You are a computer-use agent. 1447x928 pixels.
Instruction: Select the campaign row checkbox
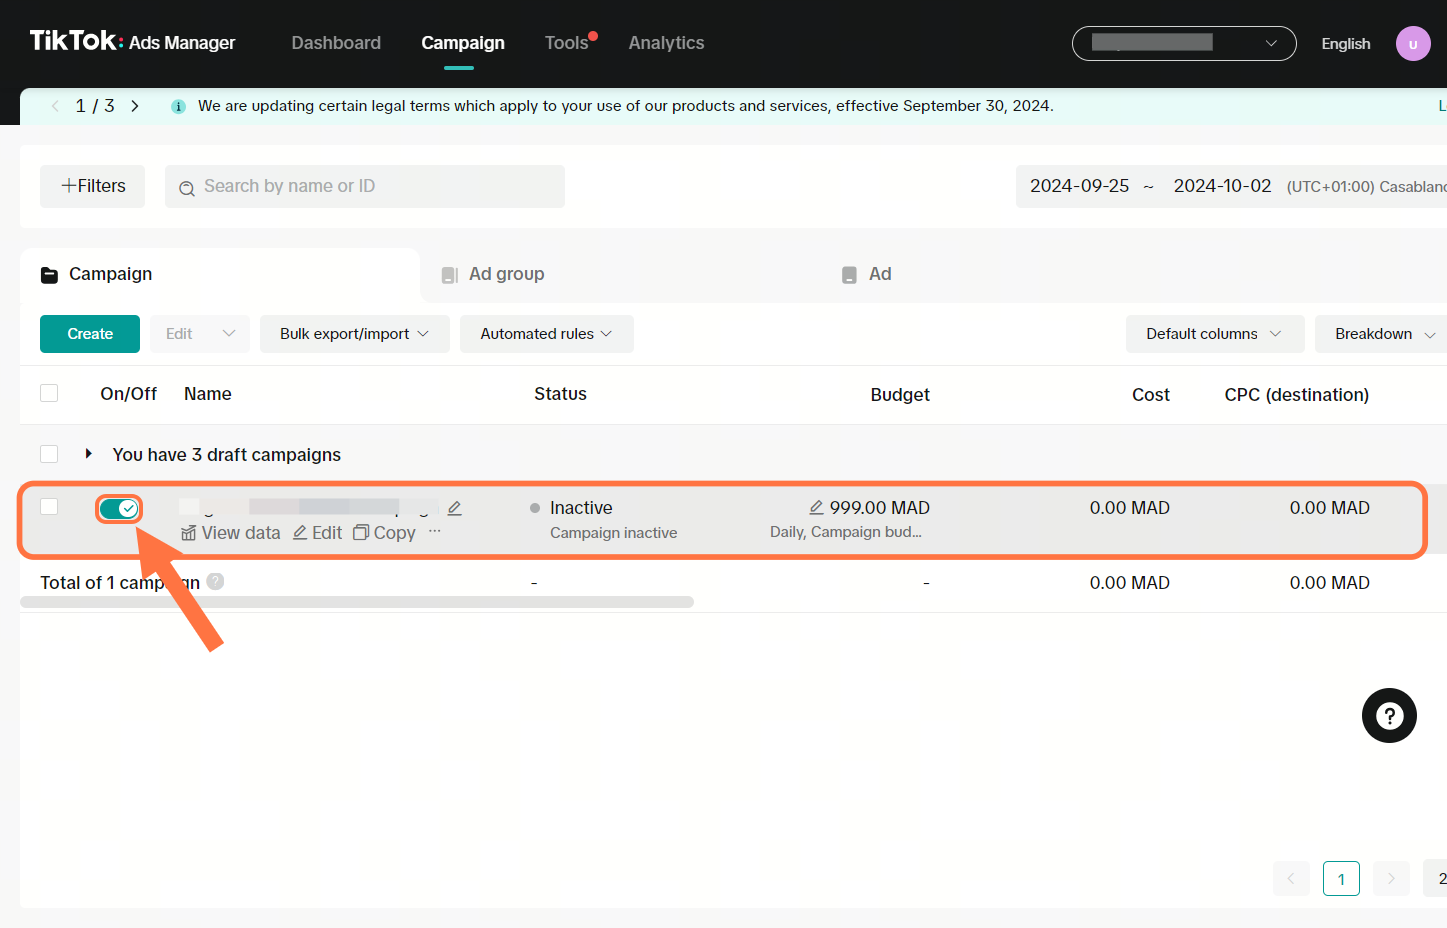point(49,507)
